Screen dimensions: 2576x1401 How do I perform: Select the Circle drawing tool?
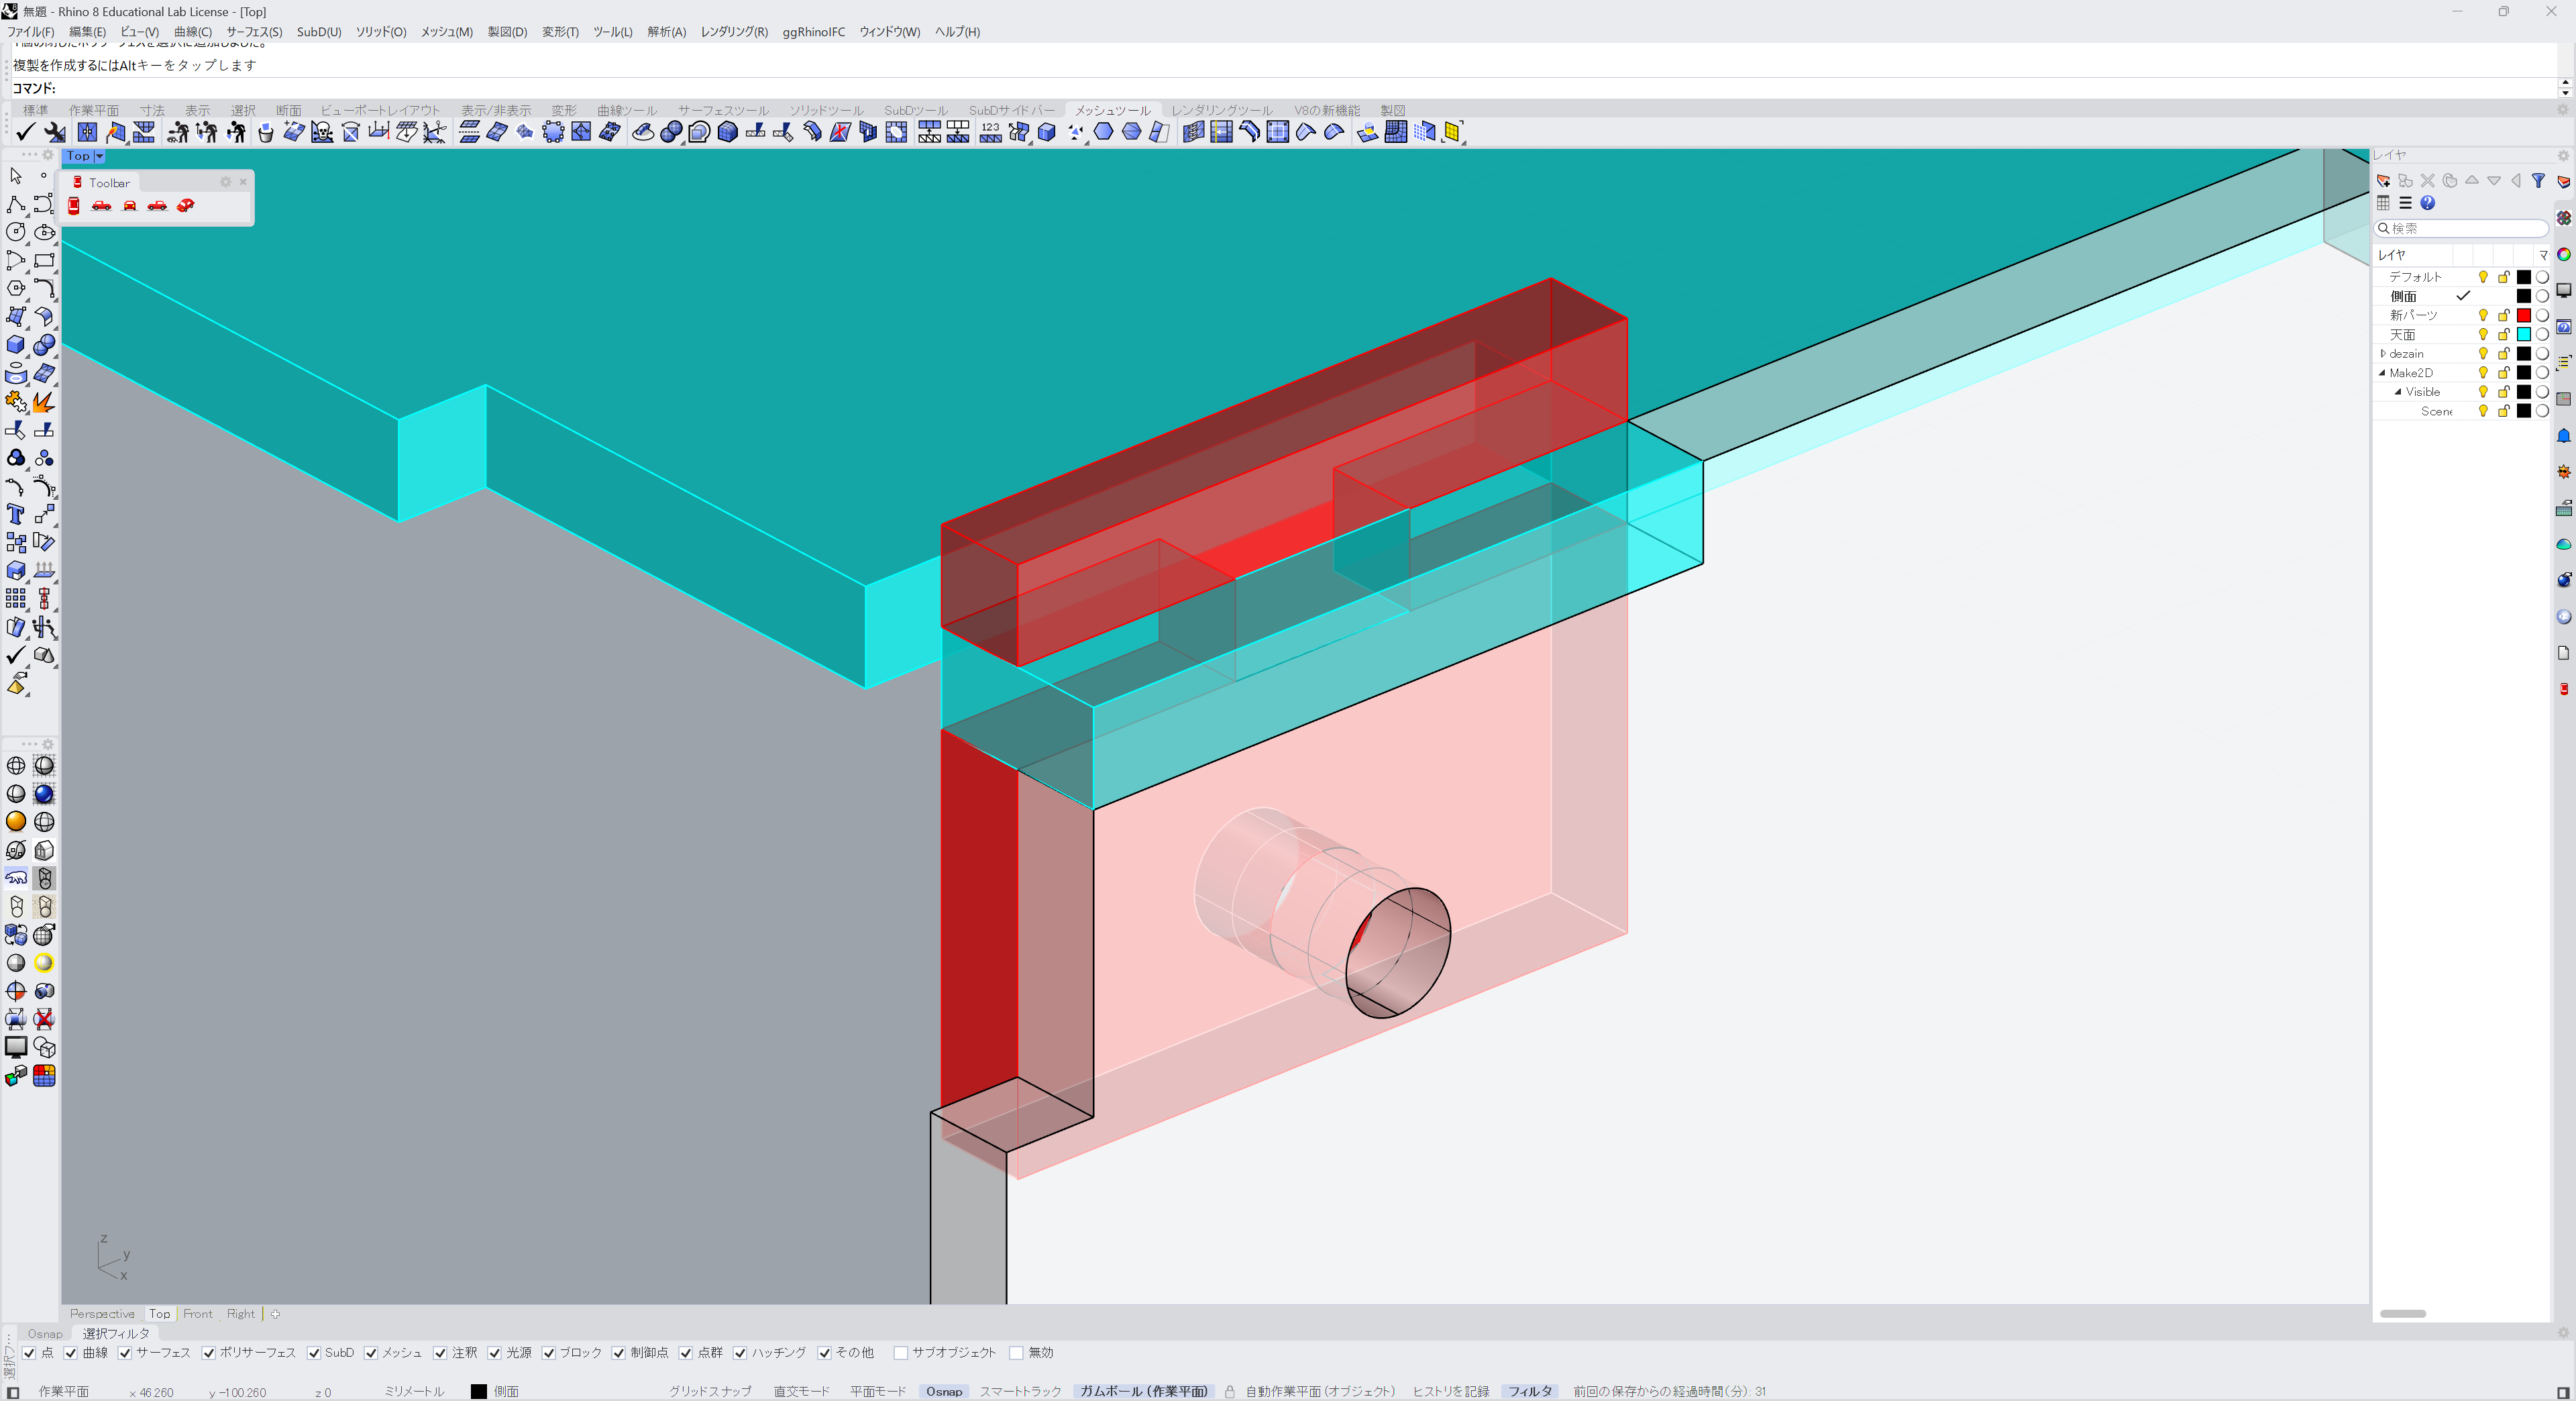click(x=15, y=232)
